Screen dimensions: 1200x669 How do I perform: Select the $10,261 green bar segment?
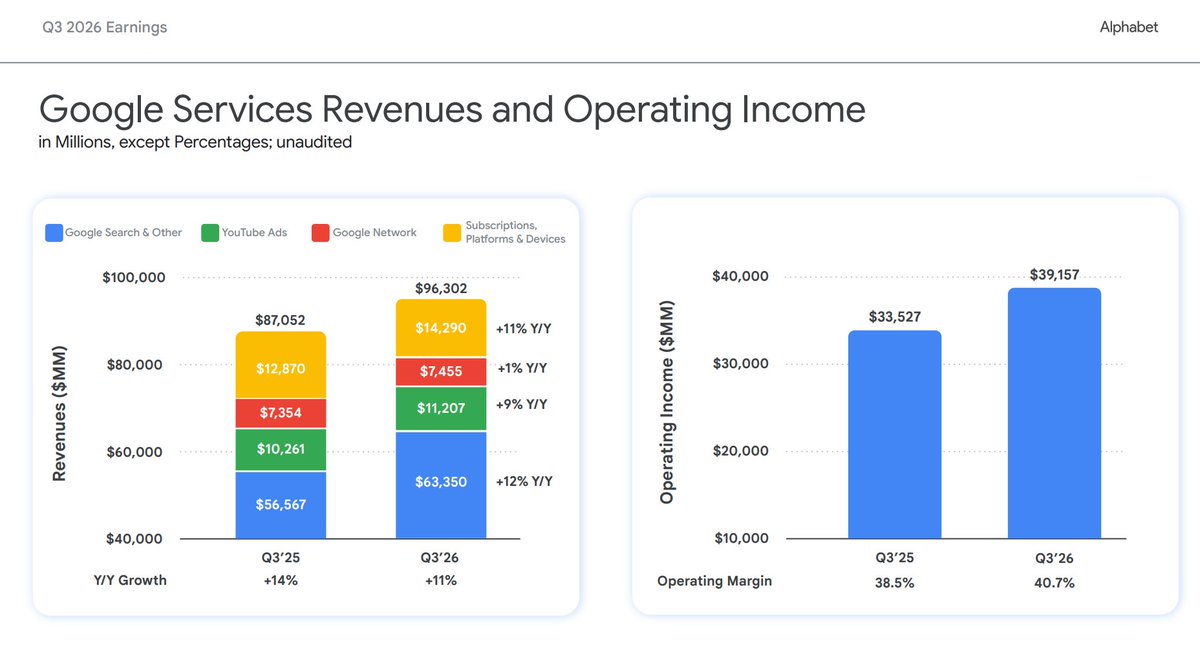[281, 450]
